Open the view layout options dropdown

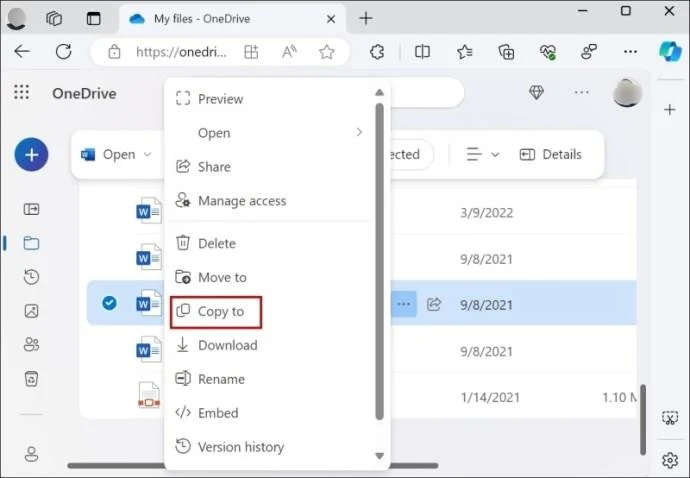[x=482, y=154]
